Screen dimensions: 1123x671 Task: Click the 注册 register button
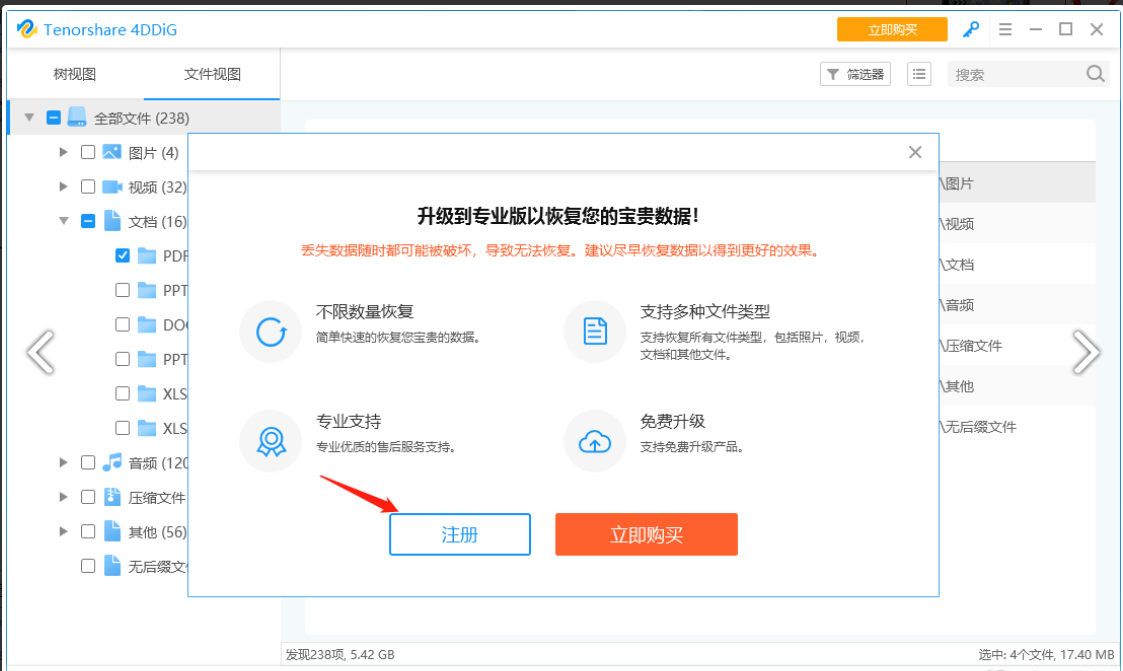460,534
